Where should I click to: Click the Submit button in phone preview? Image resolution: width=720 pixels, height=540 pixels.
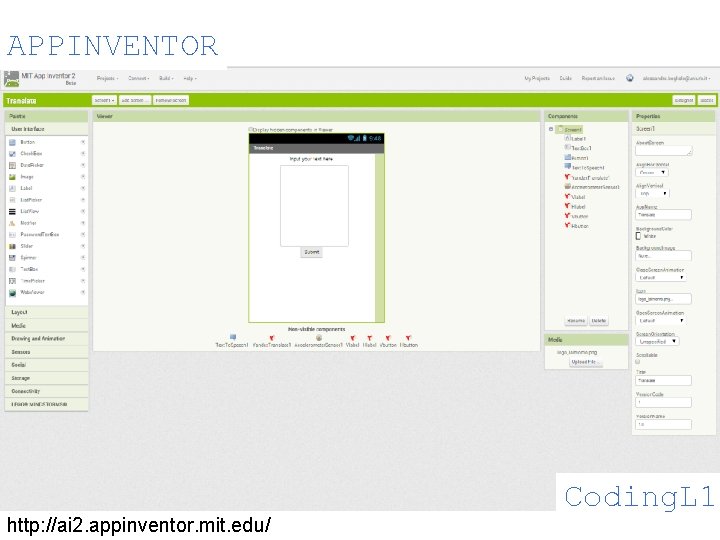tap(311, 252)
